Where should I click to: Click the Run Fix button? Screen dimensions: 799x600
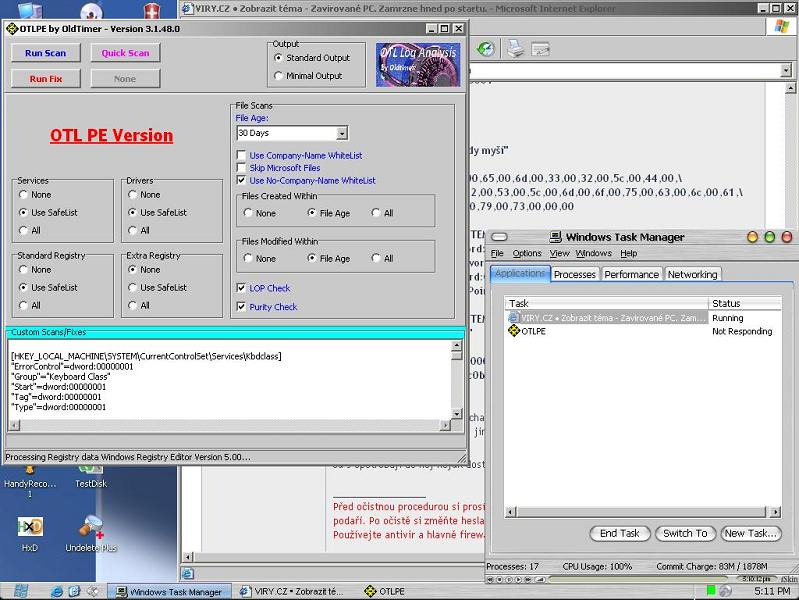(x=45, y=79)
